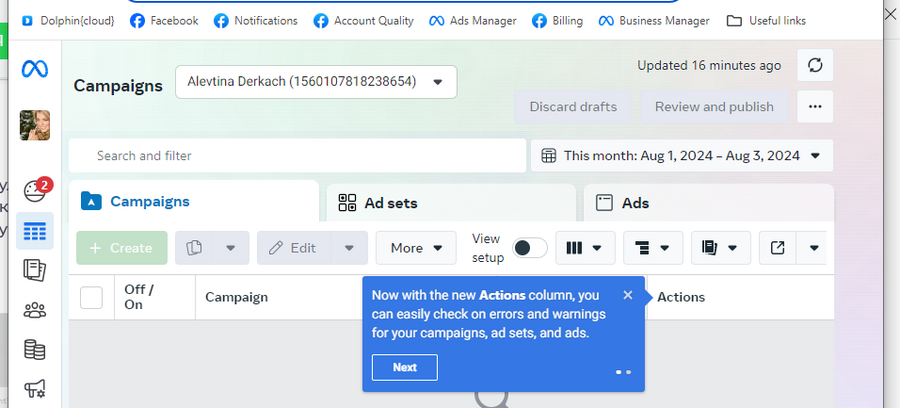The width and height of the screenshot is (900, 408).
Task: Open the Ads reporting pages icon
Action: 34,270
